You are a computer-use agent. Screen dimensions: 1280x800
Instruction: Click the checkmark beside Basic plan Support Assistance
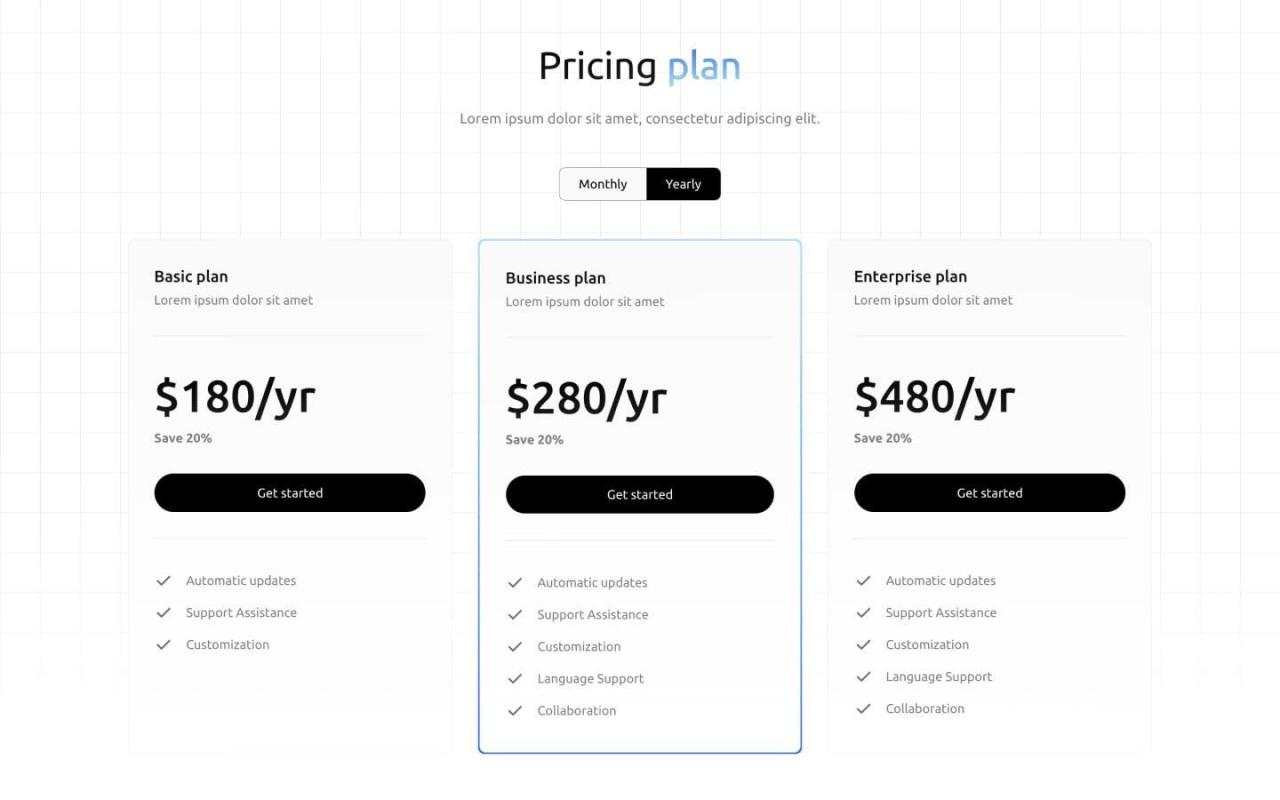(163, 612)
